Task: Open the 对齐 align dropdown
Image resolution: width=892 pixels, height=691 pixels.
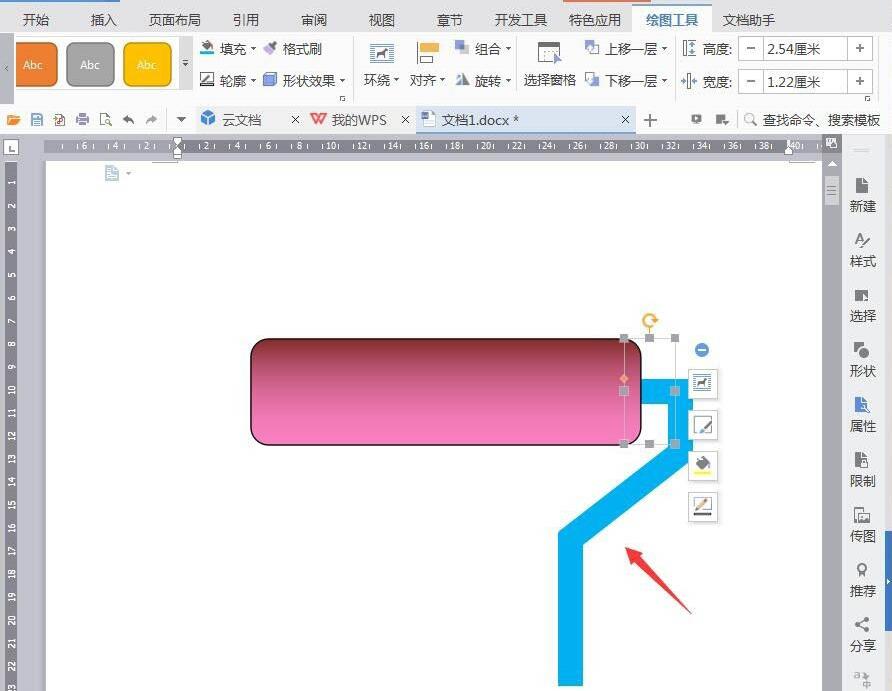Action: tap(427, 65)
